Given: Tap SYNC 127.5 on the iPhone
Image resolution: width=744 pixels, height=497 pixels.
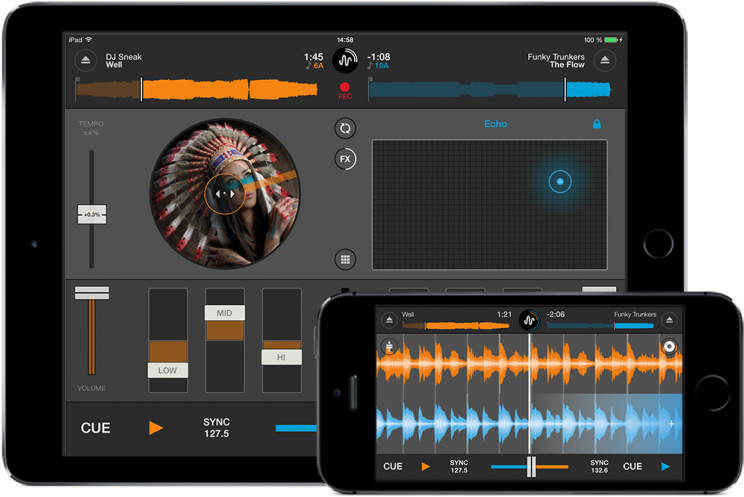Looking at the screenshot, I should click(x=459, y=467).
